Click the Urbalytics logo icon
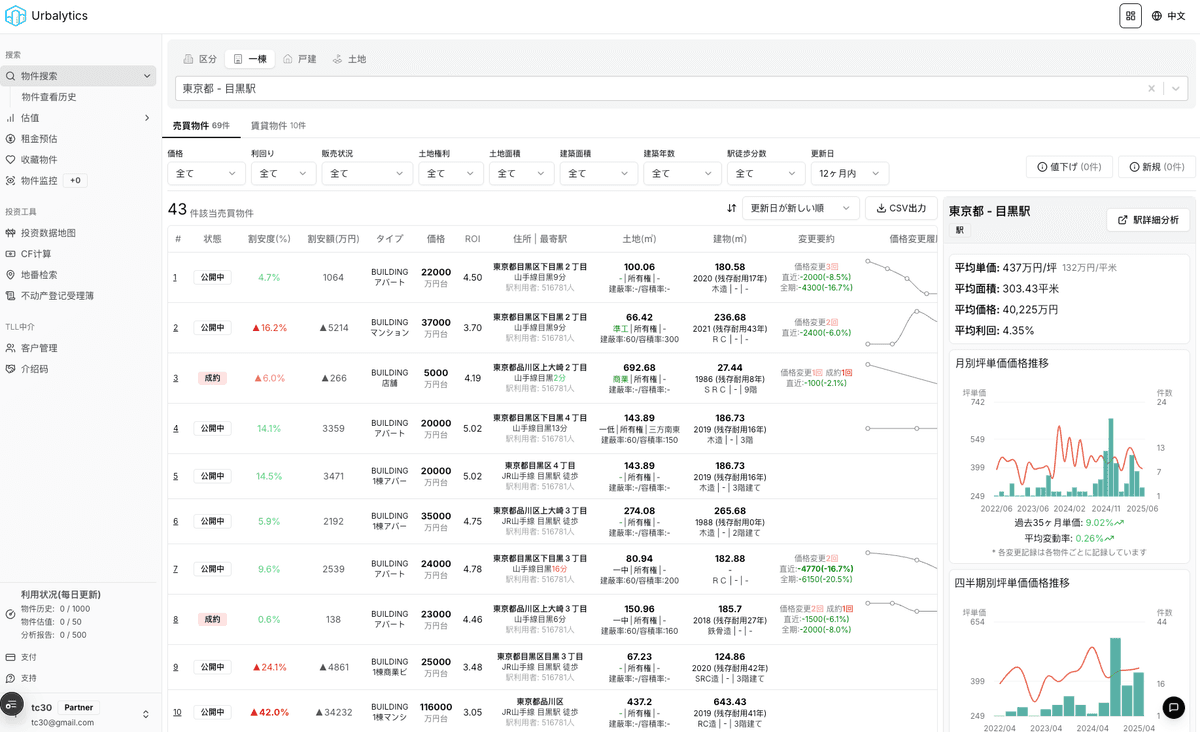The image size is (1200, 732). [x=15, y=16]
